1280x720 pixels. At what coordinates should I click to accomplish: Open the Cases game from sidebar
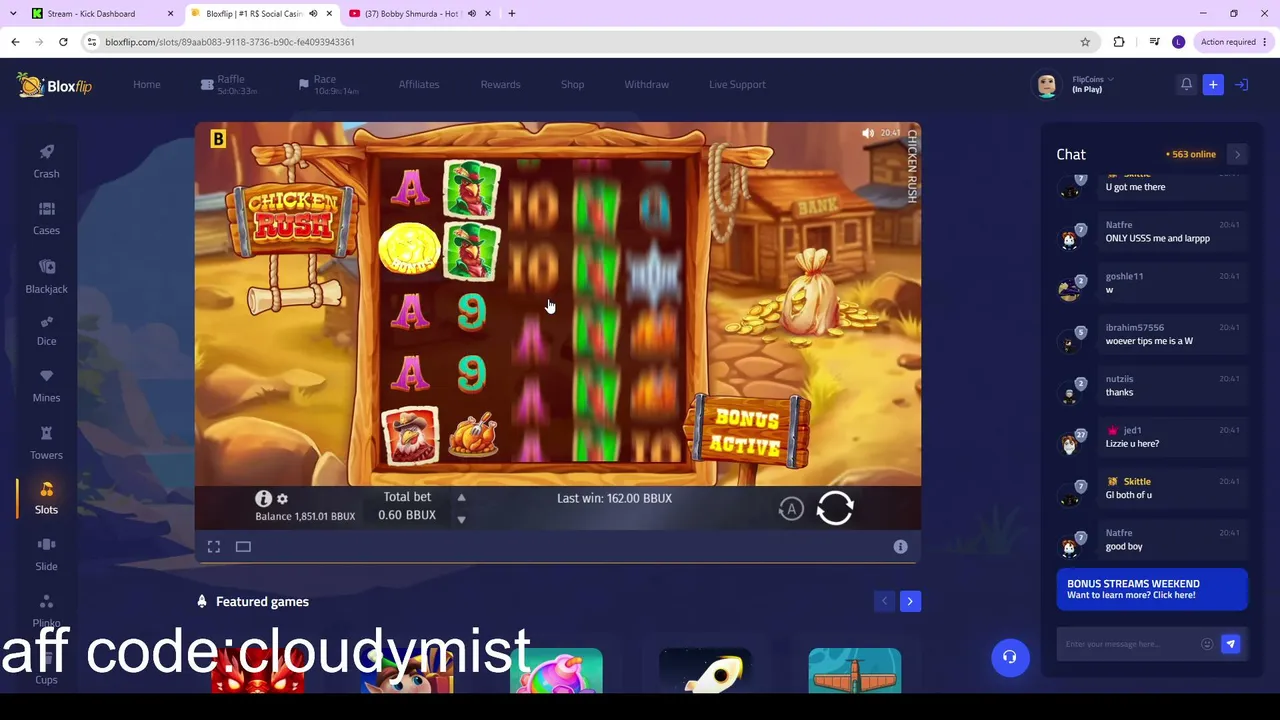tap(46, 218)
